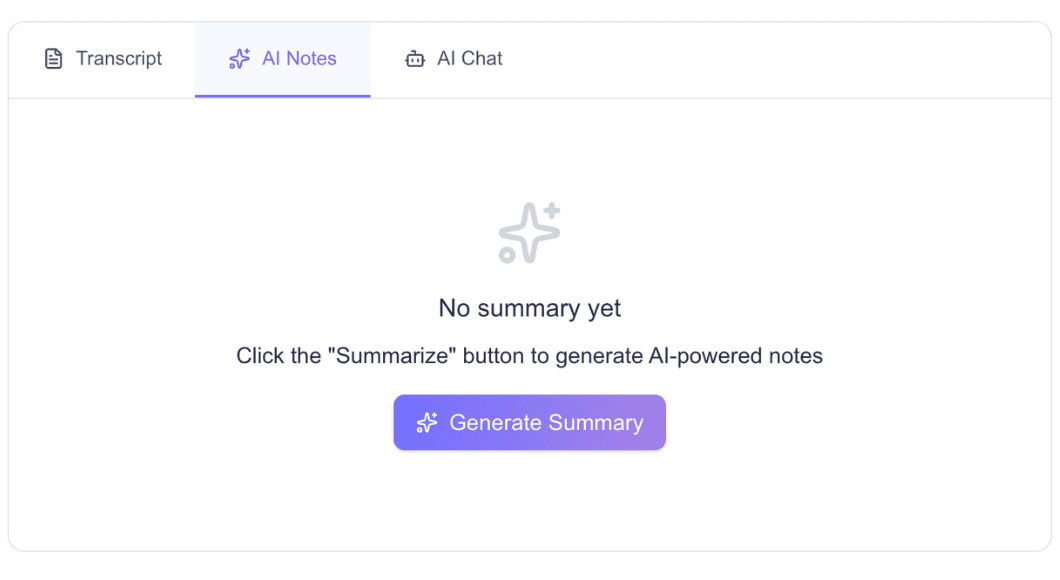Click the sparkle icon on the AI Notes tab

tap(239, 59)
